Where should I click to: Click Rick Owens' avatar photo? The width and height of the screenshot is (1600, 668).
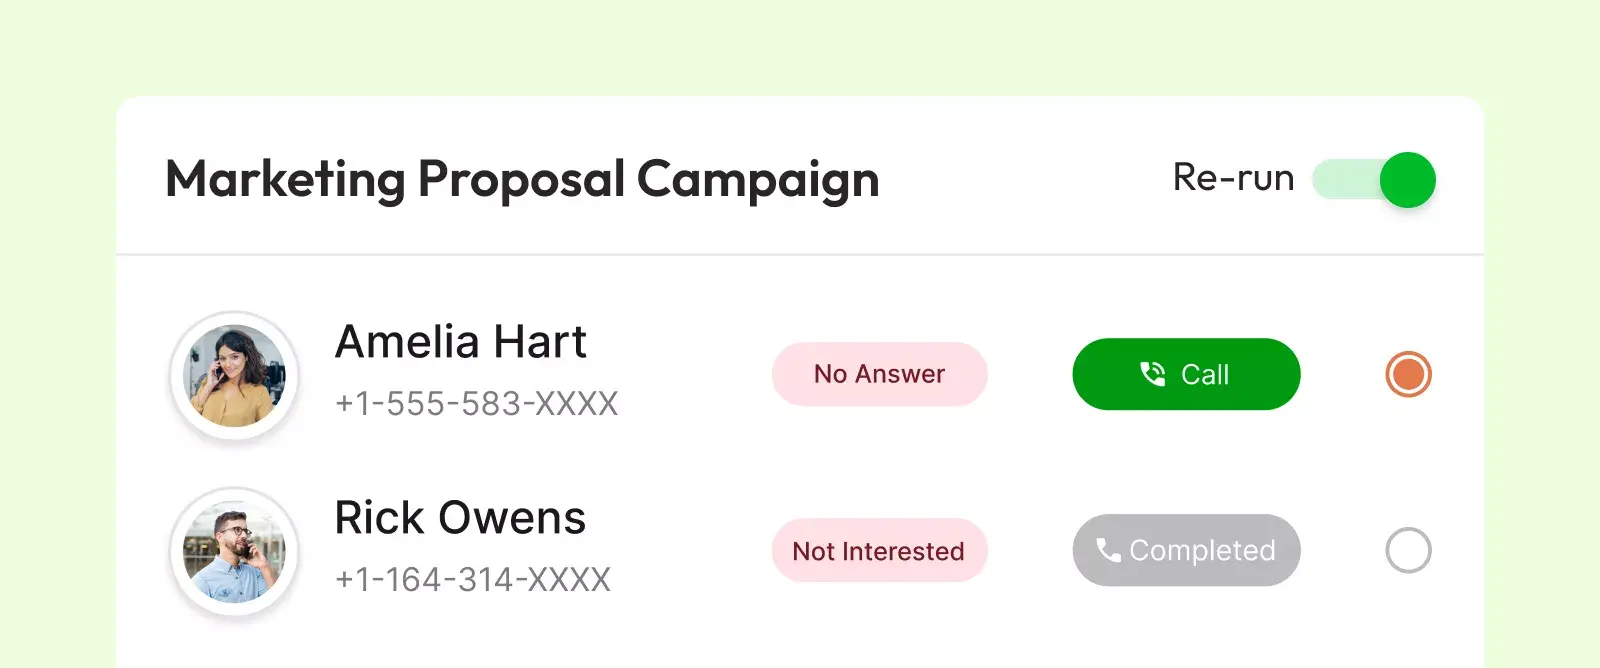[x=234, y=551]
